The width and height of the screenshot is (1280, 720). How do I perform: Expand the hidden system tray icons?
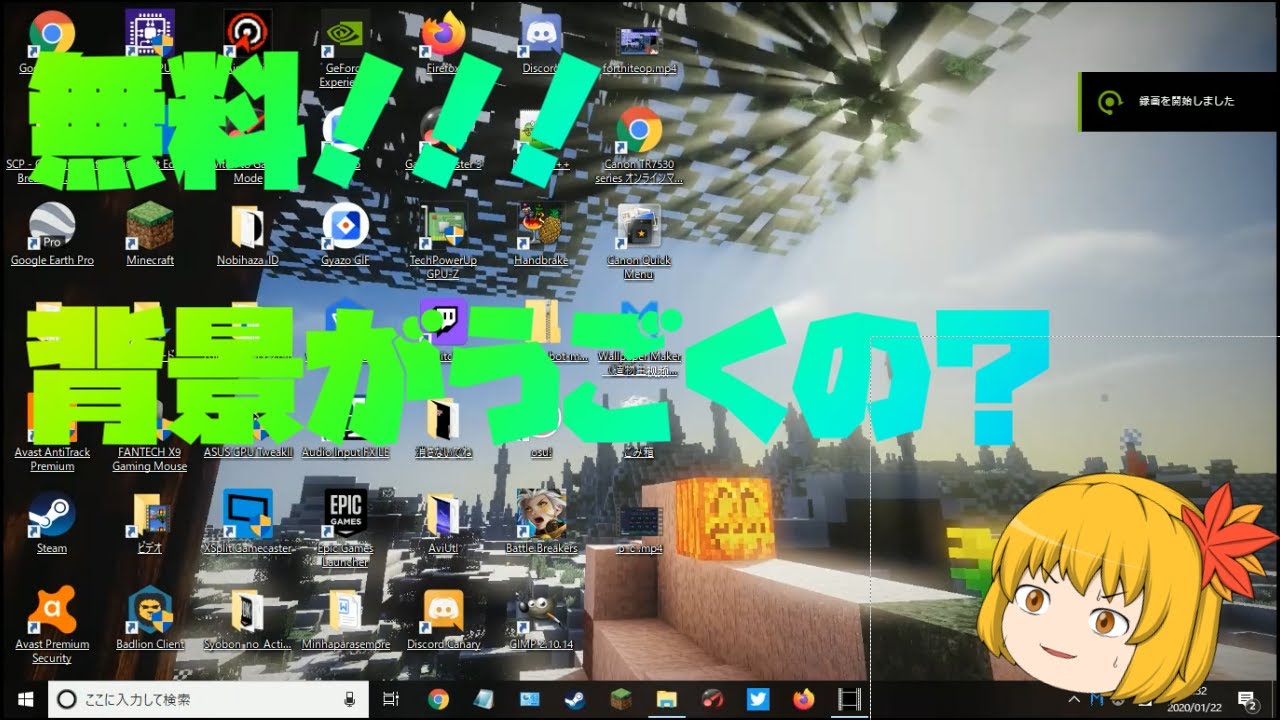pyautogui.click(x=1074, y=700)
